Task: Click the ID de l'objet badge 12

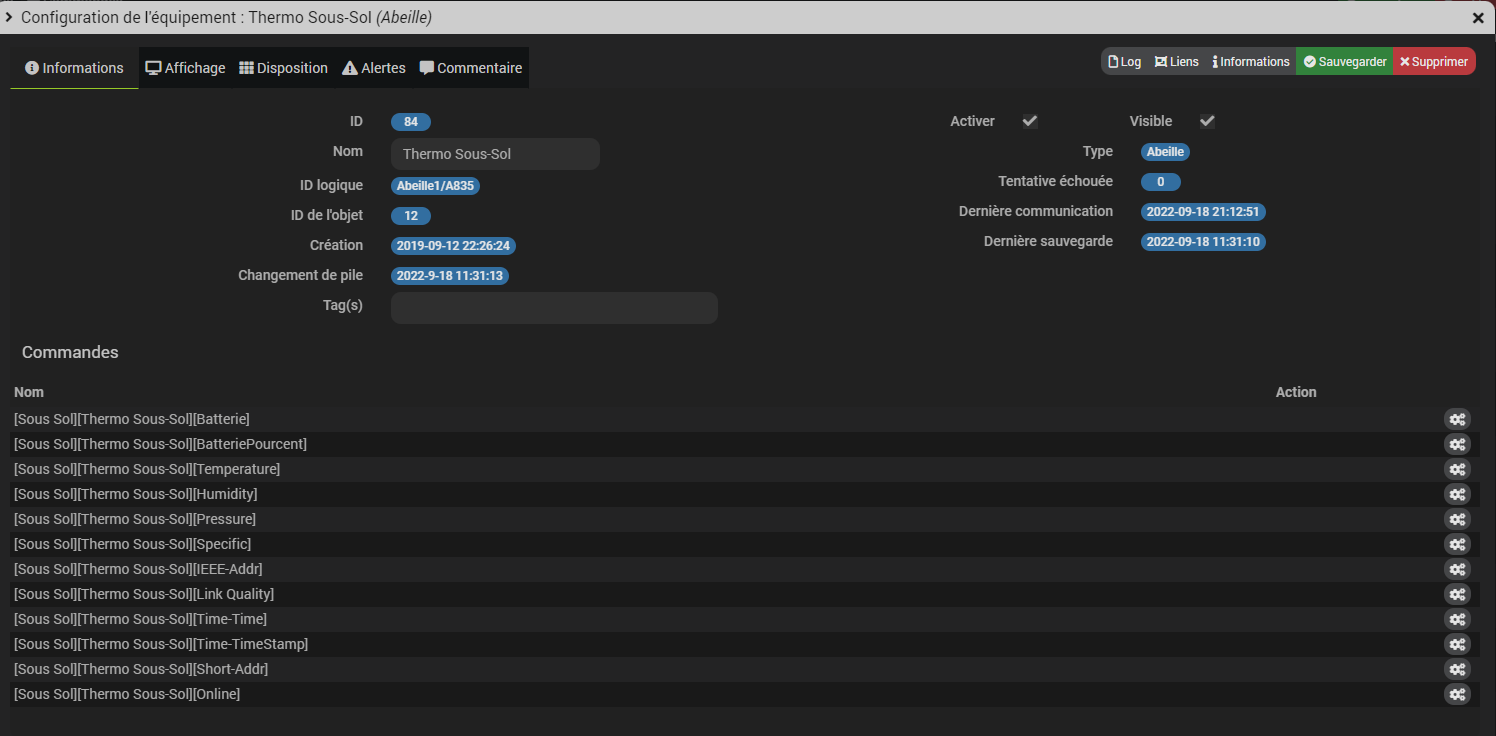Action: 411,215
